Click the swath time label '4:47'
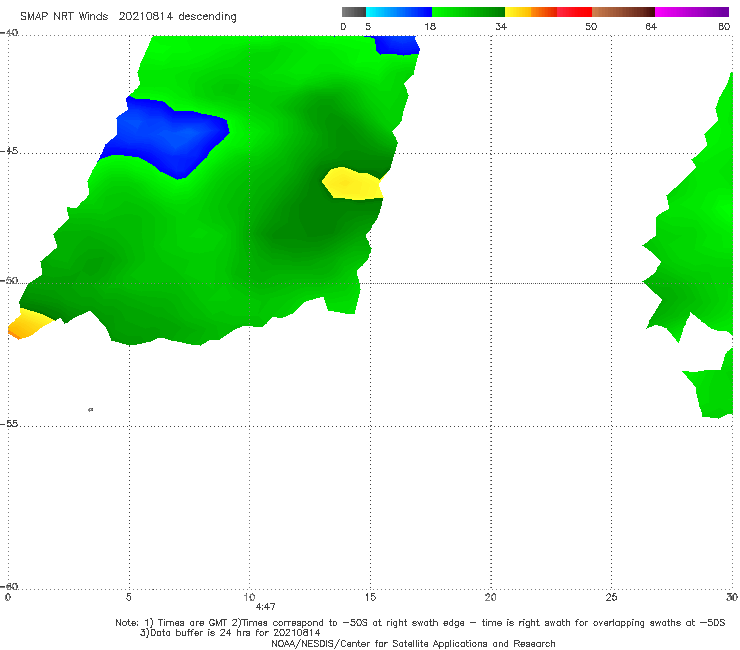This screenshot has height=650, width=740. (265, 607)
